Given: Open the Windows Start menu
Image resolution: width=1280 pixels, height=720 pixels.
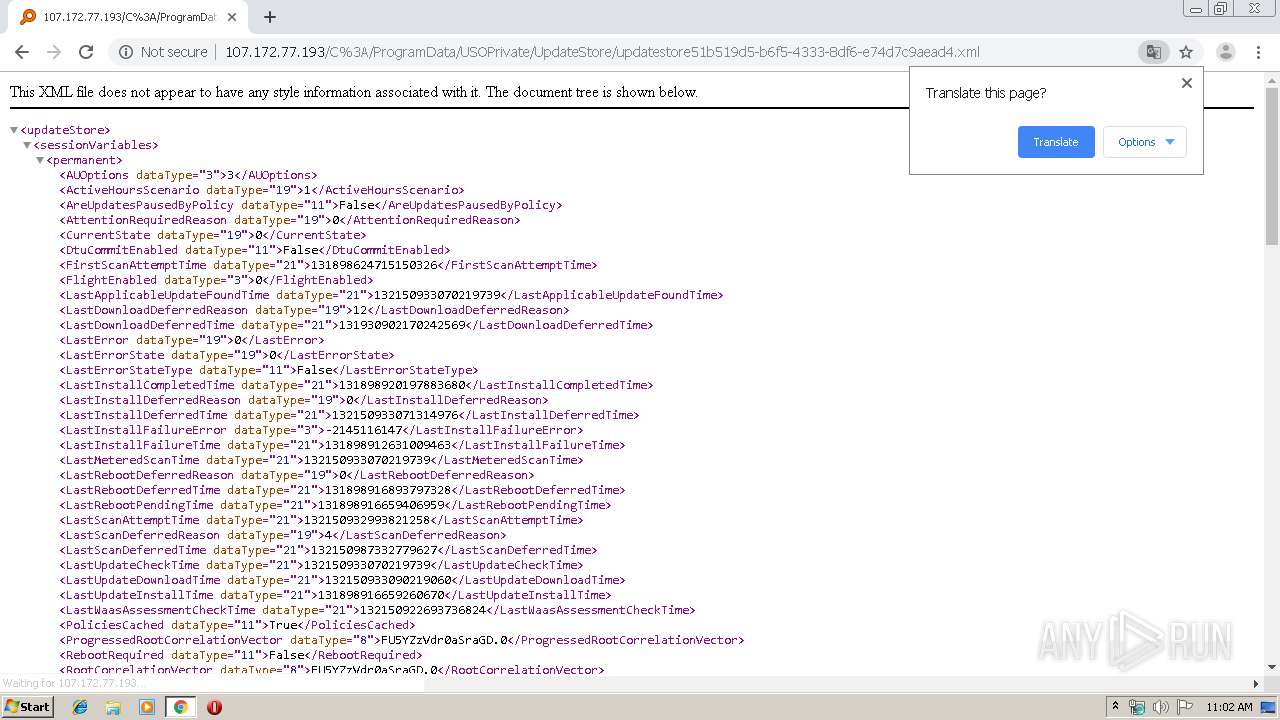Looking at the screenshot, I should (x=27, y=706).
